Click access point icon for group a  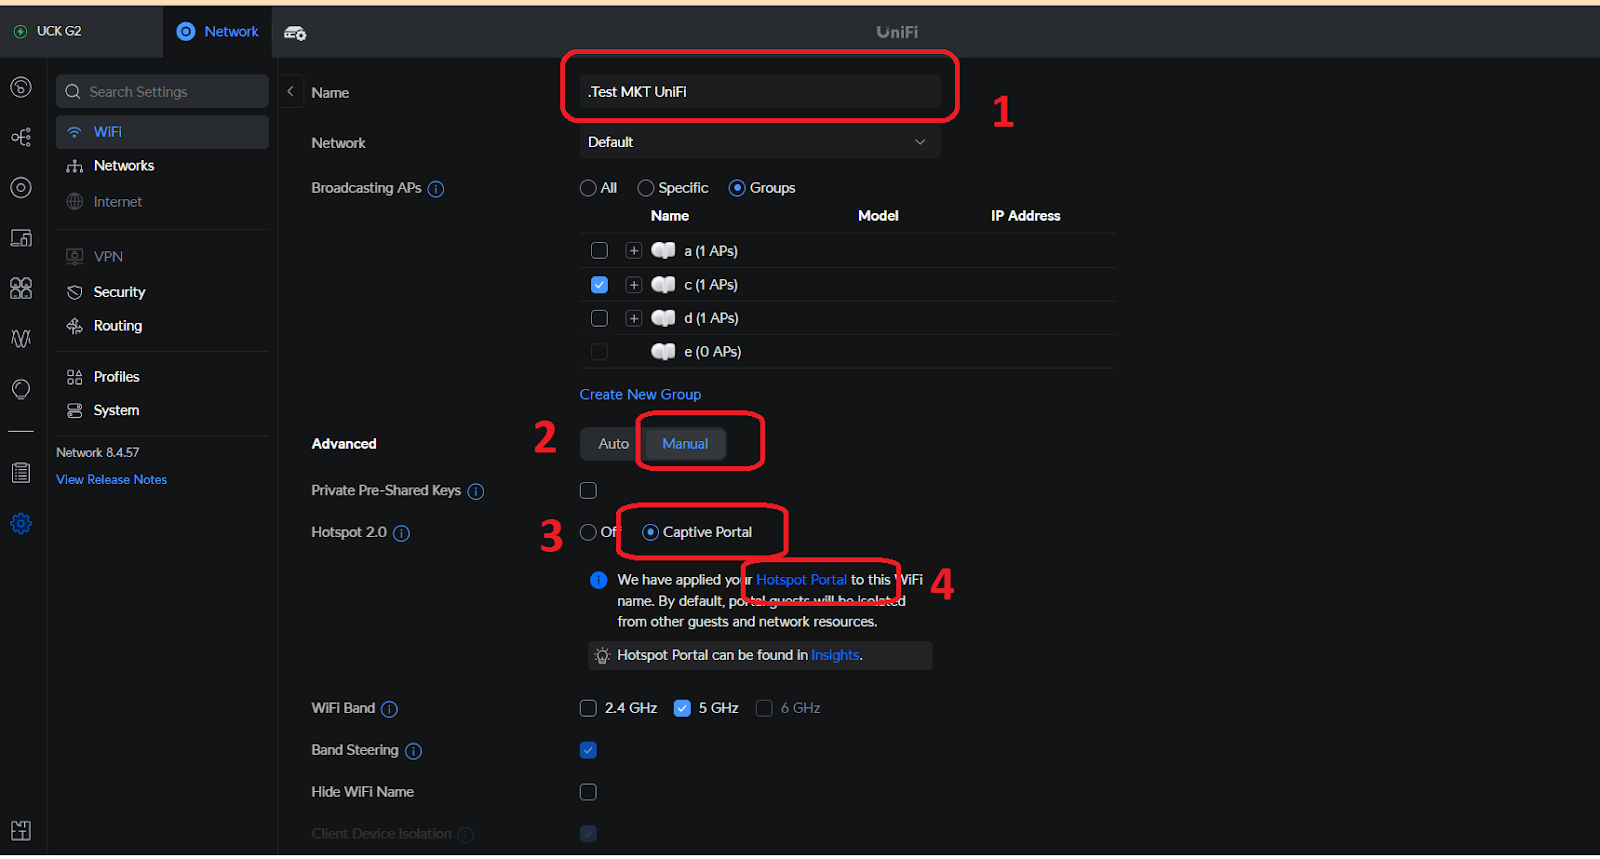[663, 250]
